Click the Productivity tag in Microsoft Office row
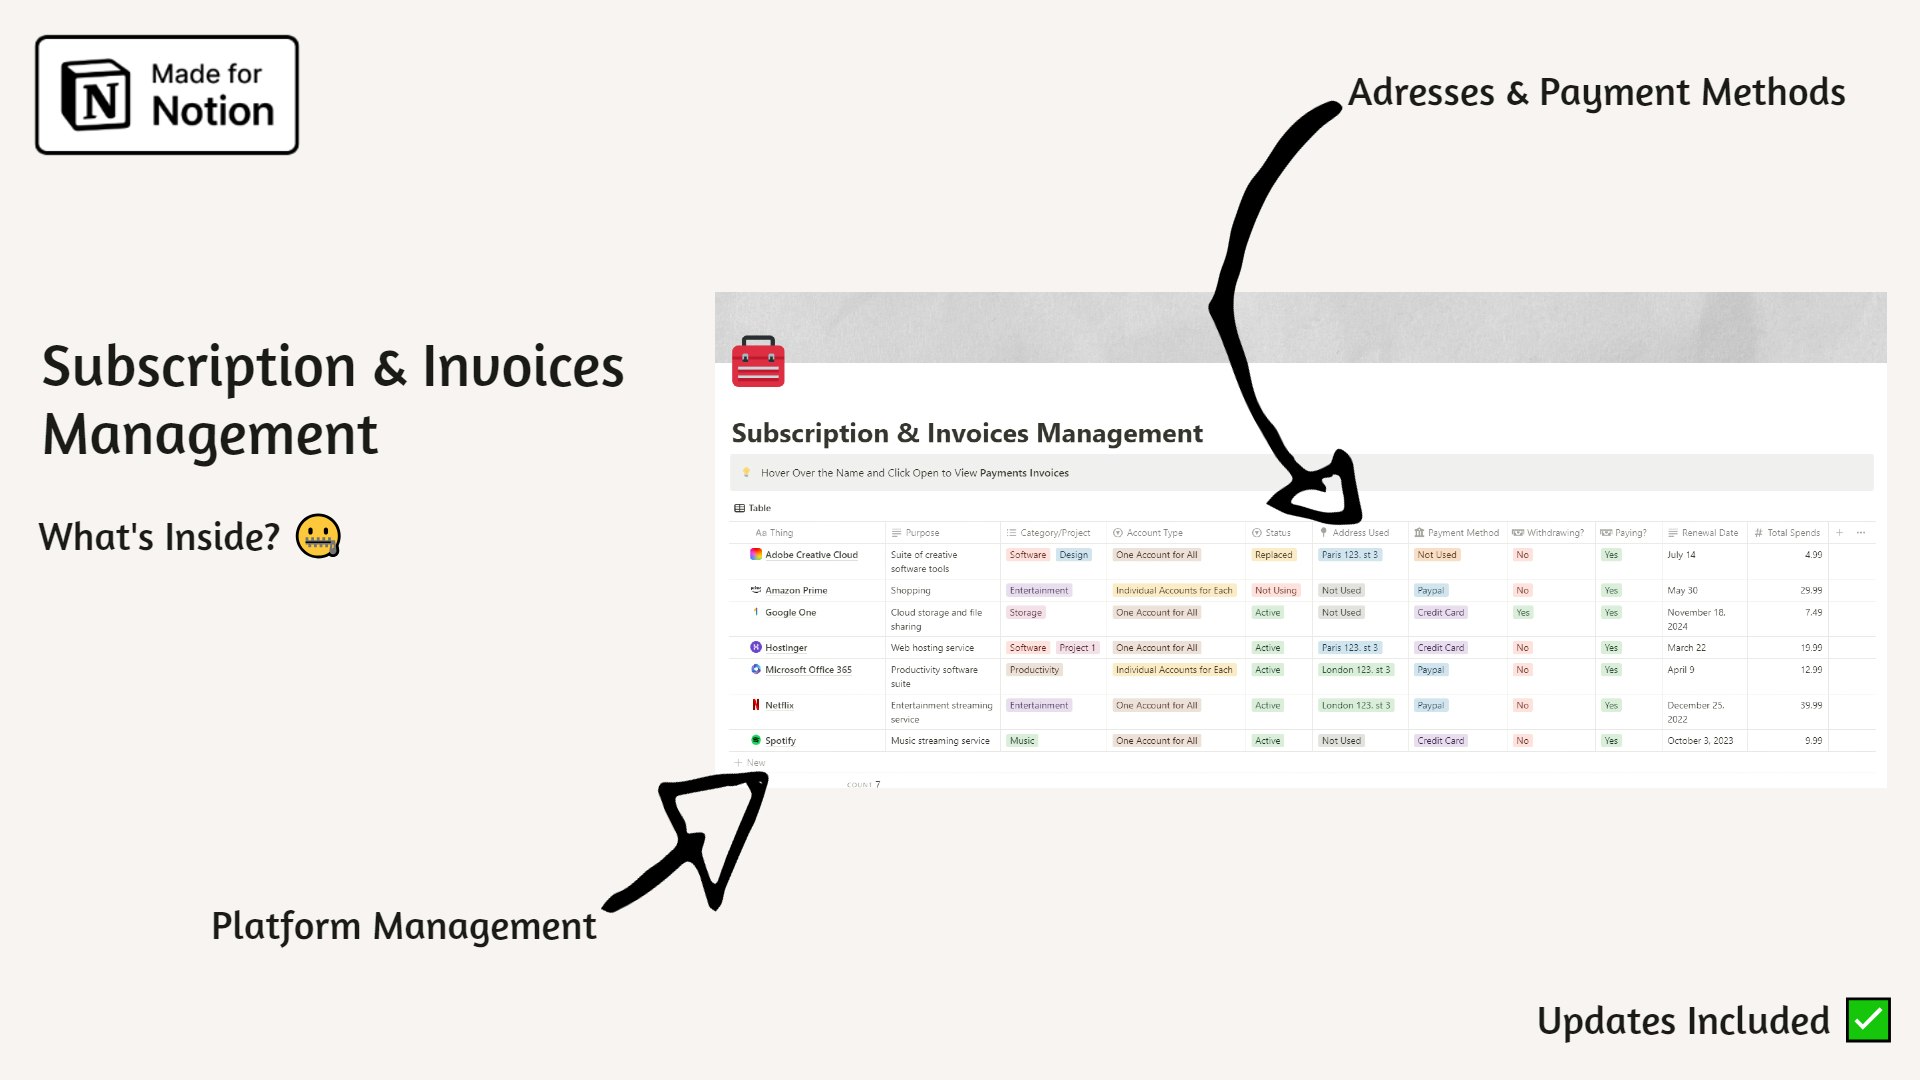The height and width of the screenshot is (1080, 1920). click(x=1034, y=670)
